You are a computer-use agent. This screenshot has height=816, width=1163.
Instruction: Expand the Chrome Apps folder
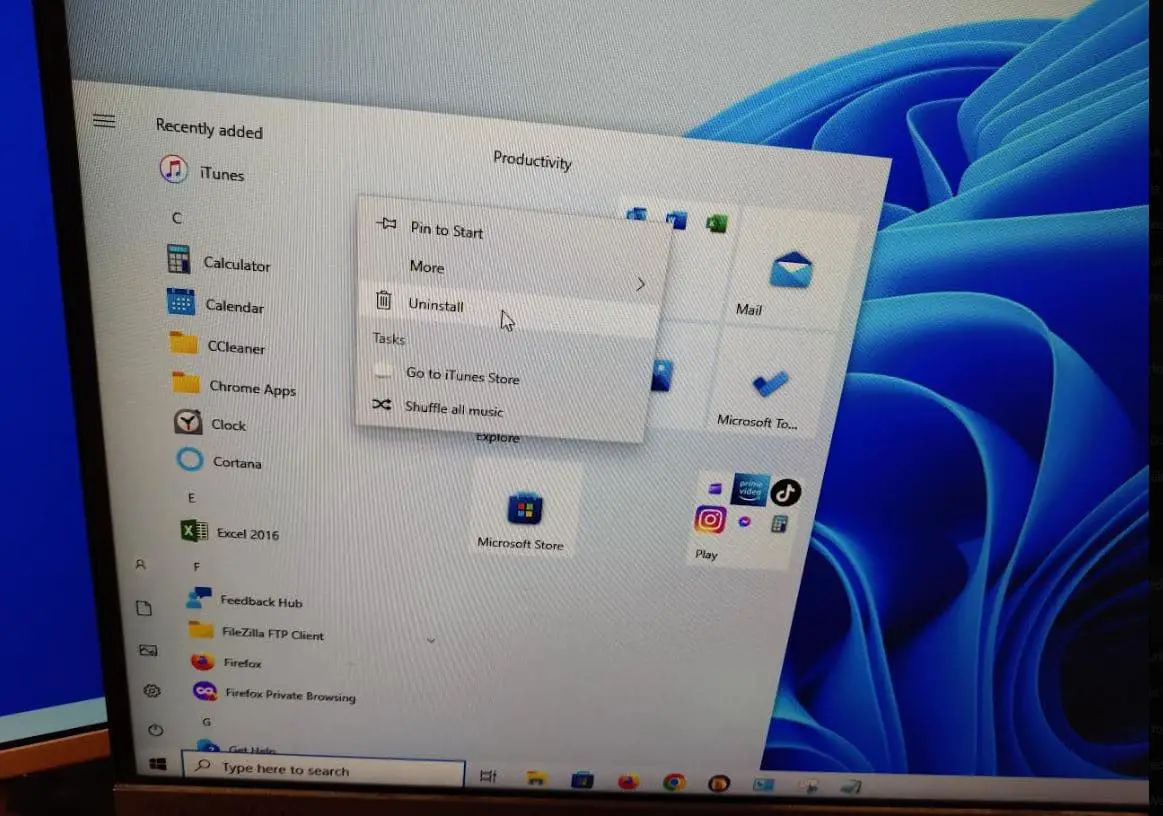coord(252,387)
